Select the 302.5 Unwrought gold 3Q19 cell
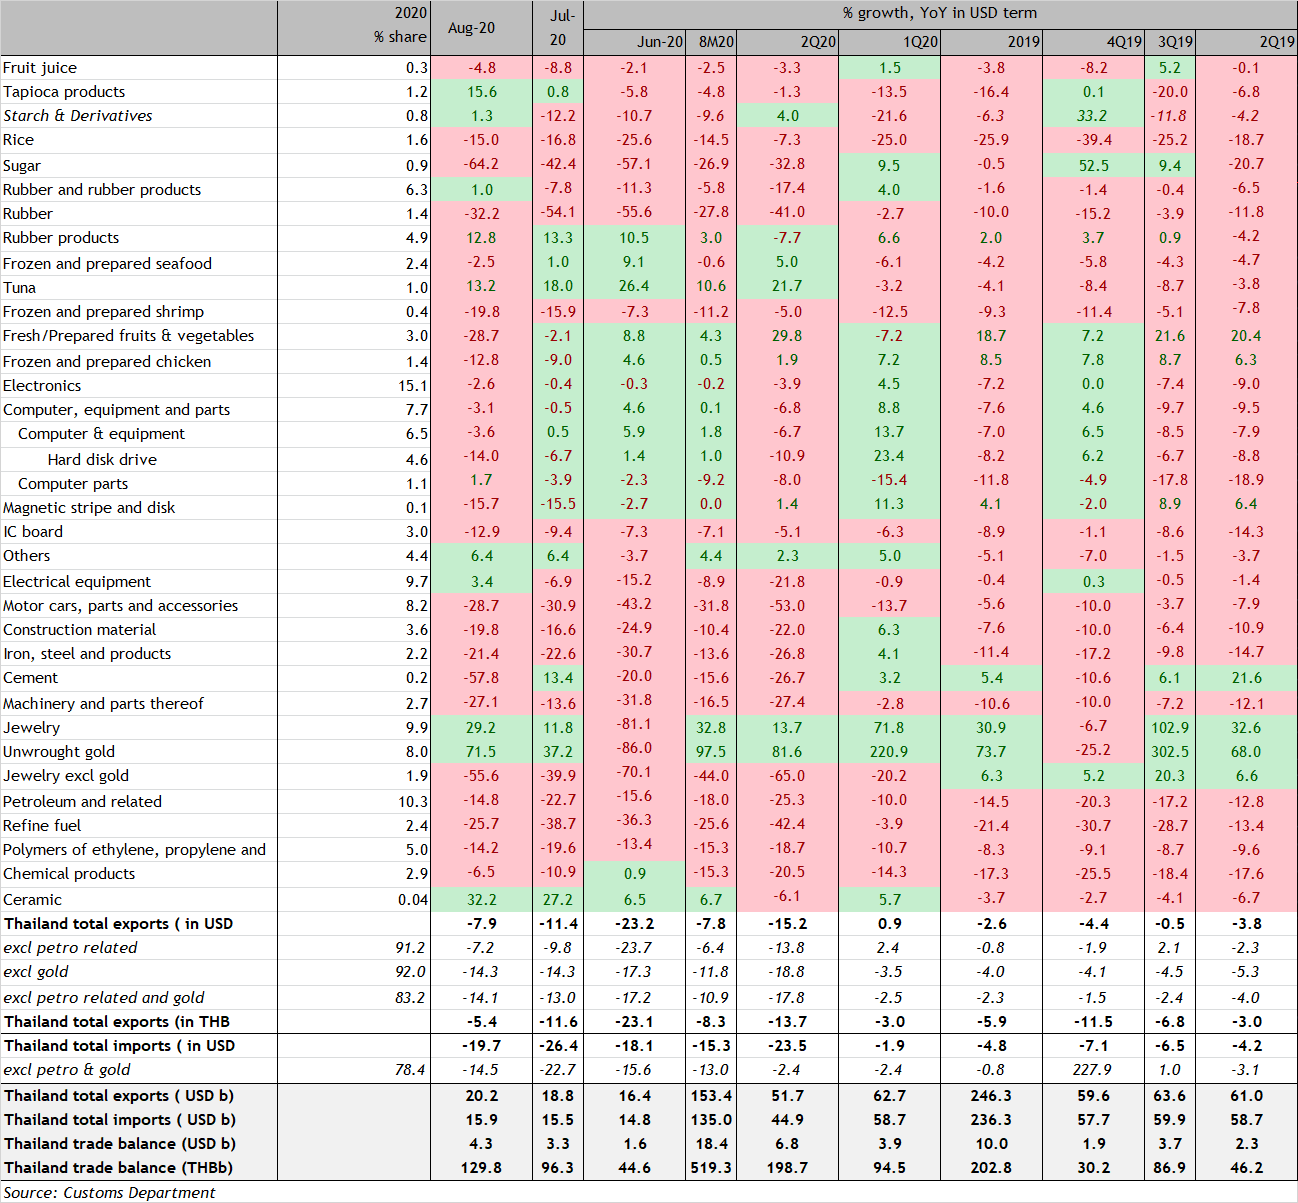 (x=1169, y=752)
